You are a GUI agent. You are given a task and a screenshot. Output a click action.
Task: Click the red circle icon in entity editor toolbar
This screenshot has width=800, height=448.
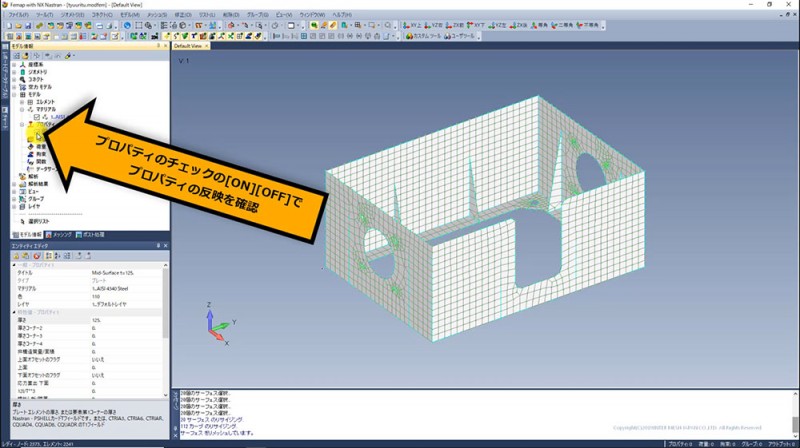tap(37, 256)
